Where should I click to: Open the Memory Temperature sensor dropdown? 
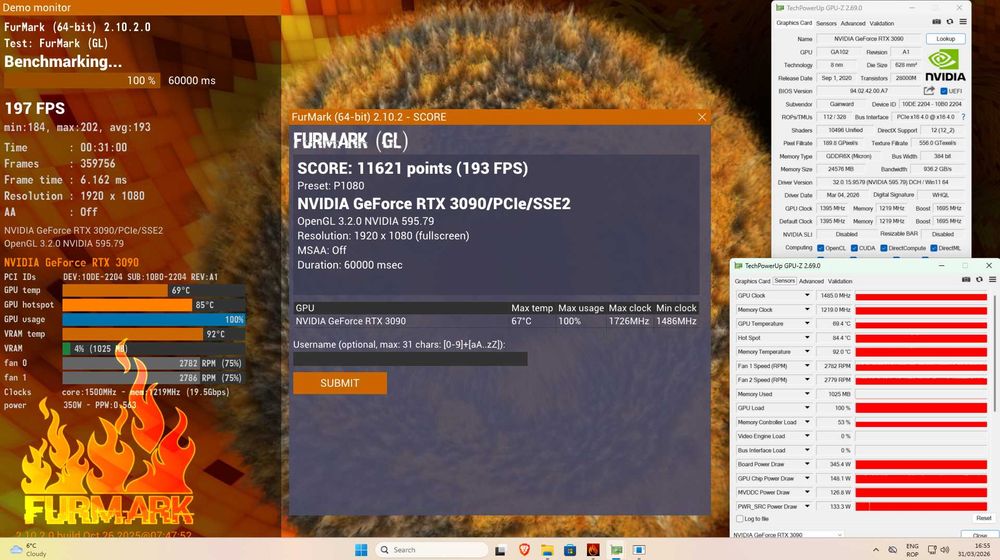pyautogui.click(x=807, y=351)
